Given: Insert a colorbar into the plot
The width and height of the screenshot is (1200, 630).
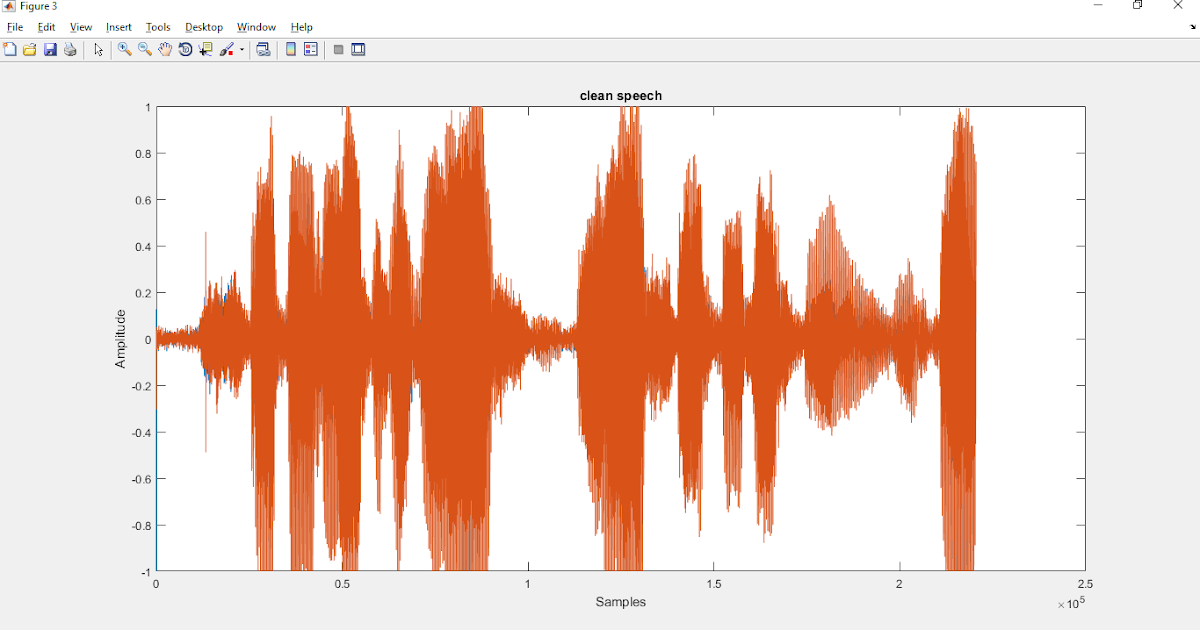Looking at the screenshot, I should coord(290,49).
